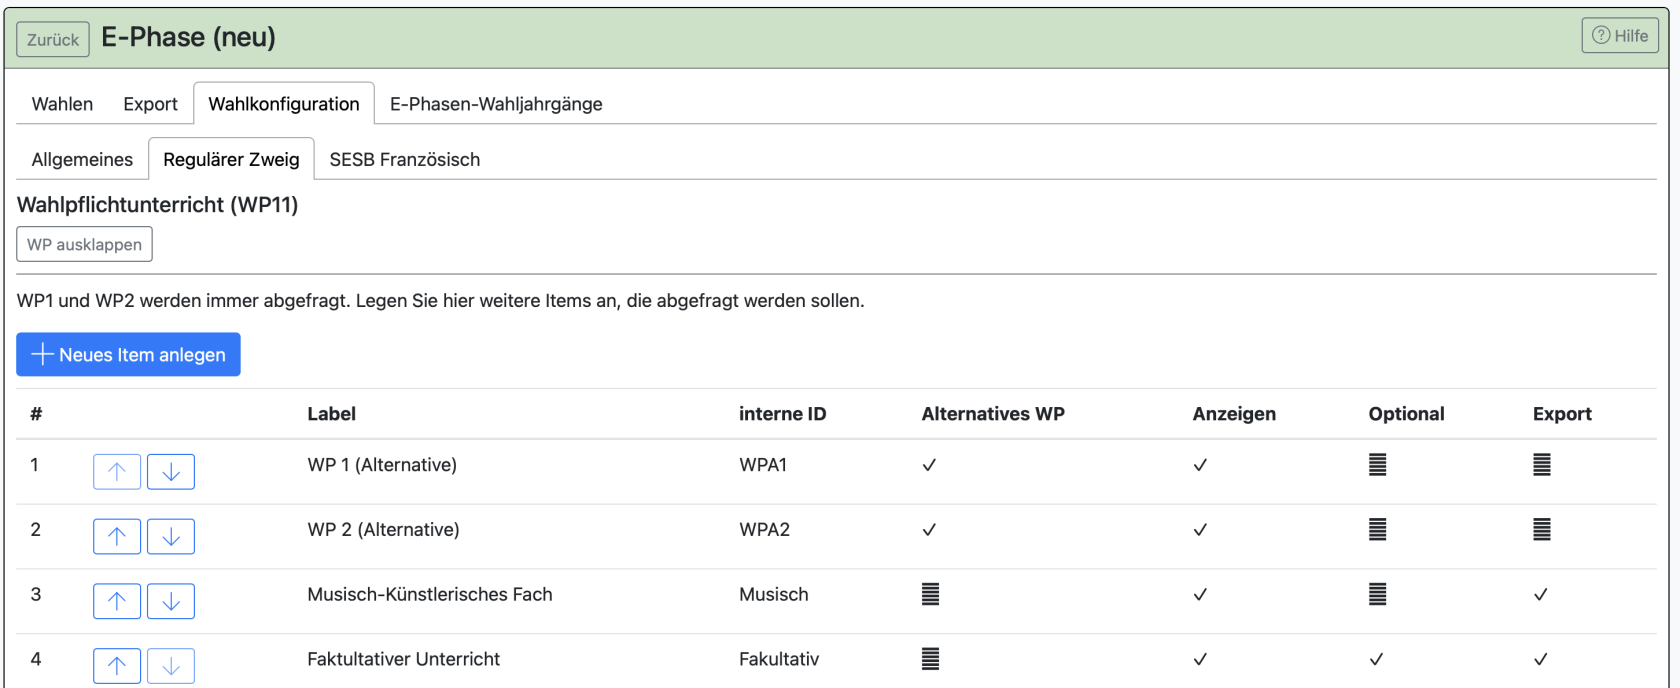Click Neues Item anlegen button
Viewport: 1680px width, 688px height.
[x=128, y=355]
